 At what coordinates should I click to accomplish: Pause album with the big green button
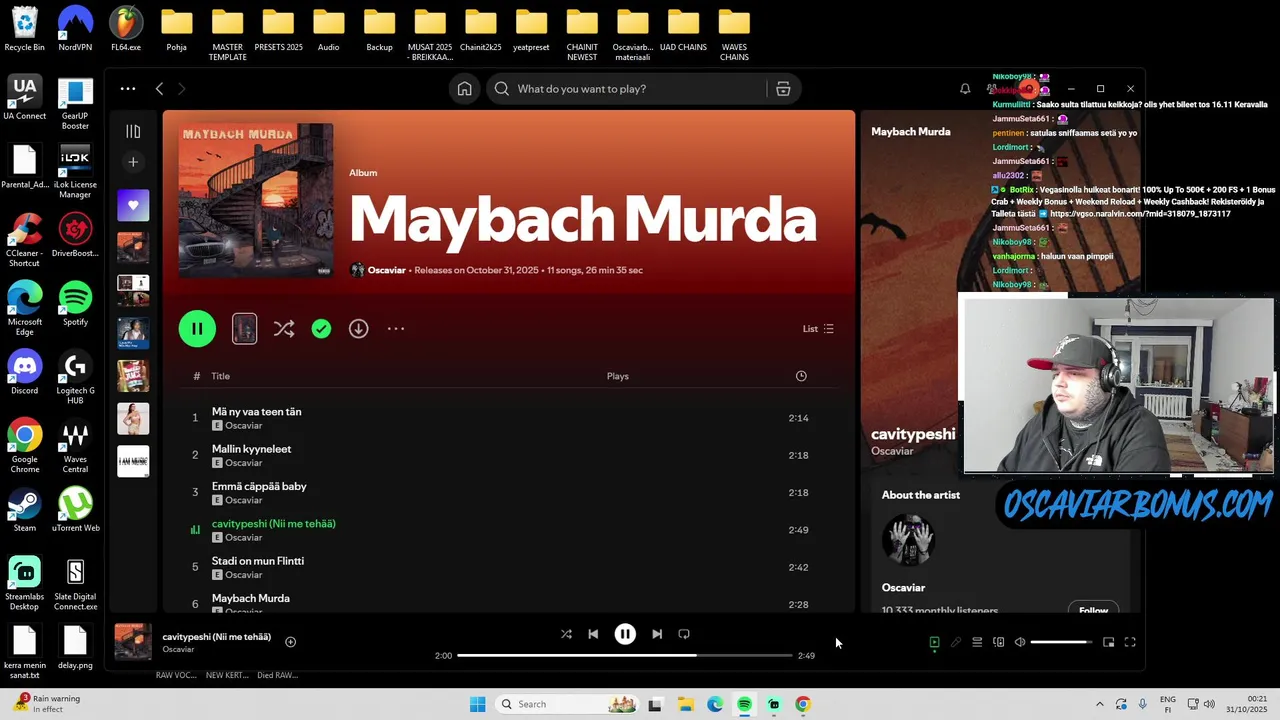click(x=197, y=329)
